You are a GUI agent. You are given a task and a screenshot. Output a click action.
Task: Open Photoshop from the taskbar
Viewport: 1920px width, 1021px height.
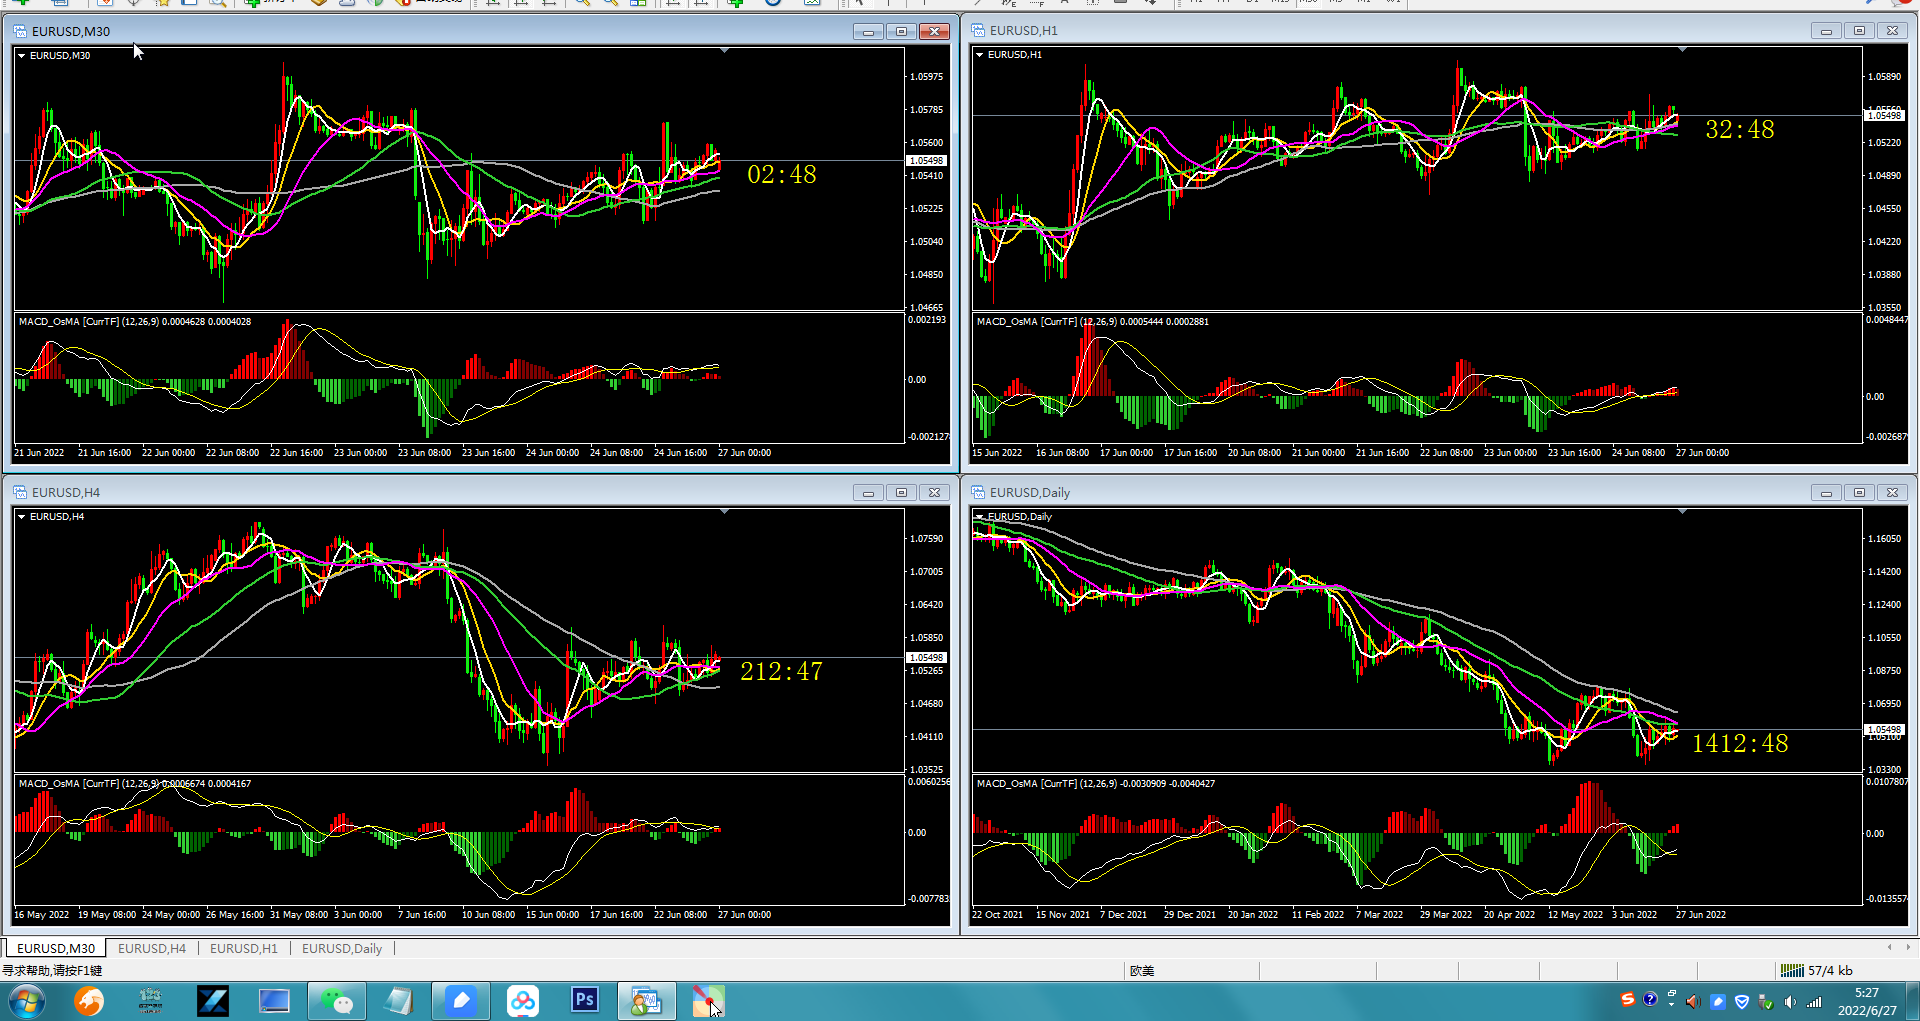tap(585, 1000)
